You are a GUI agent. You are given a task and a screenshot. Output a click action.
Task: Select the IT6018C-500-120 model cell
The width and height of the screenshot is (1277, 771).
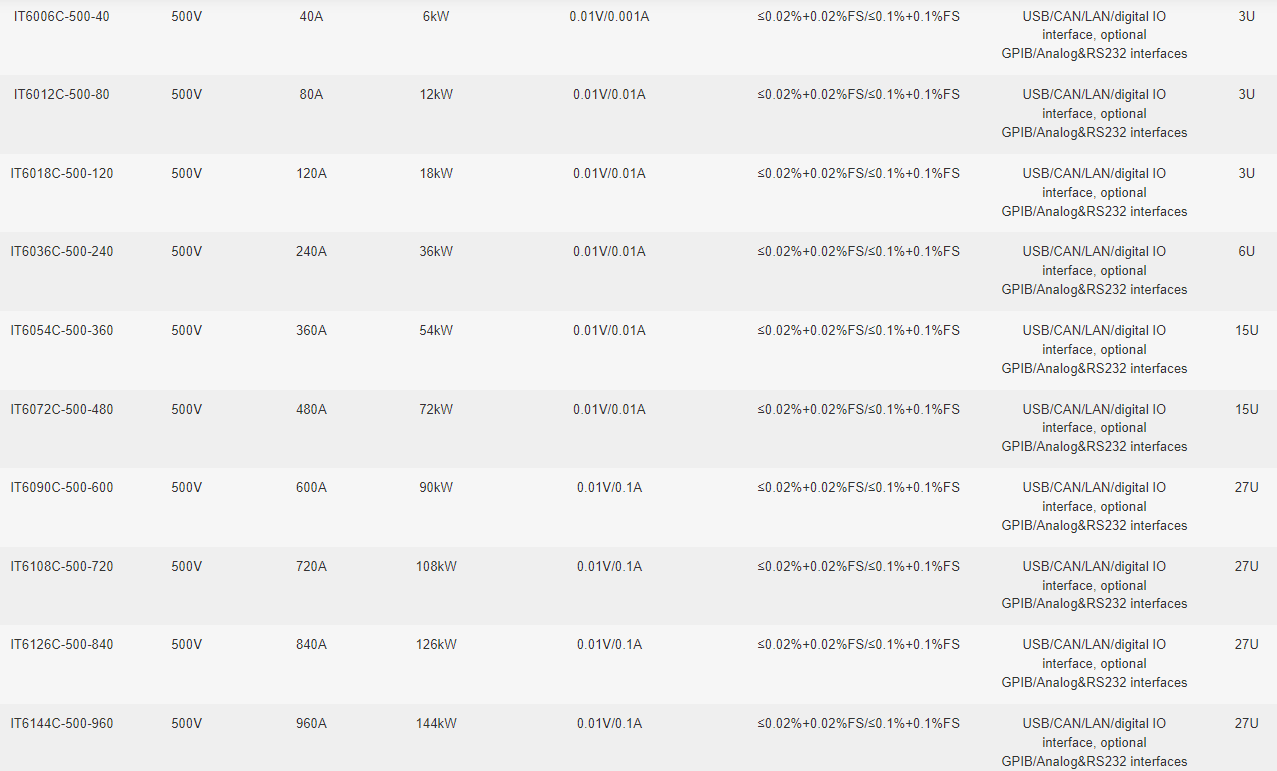pyautogui.click(x=61, y=174)
